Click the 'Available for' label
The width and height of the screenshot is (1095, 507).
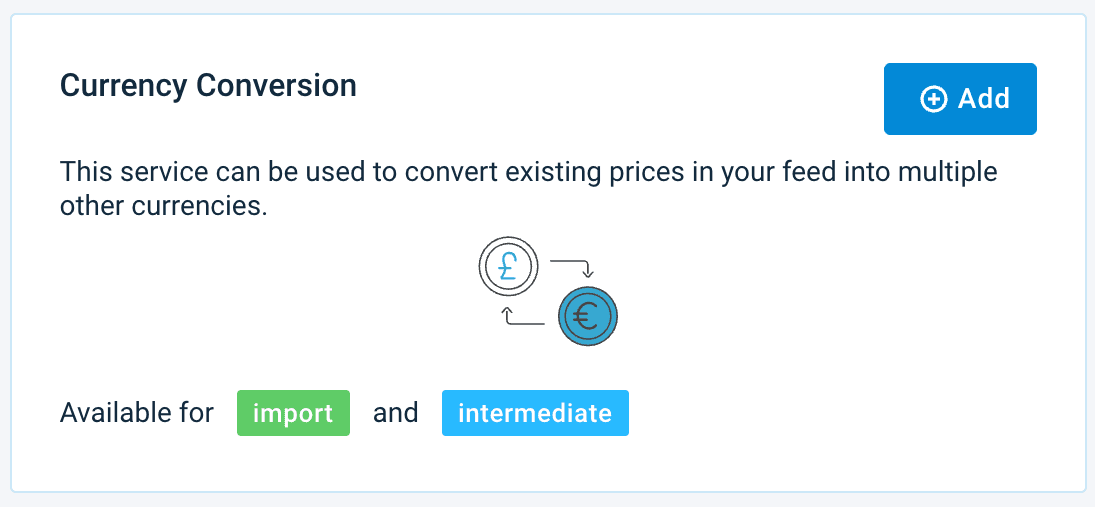[137, 413]
